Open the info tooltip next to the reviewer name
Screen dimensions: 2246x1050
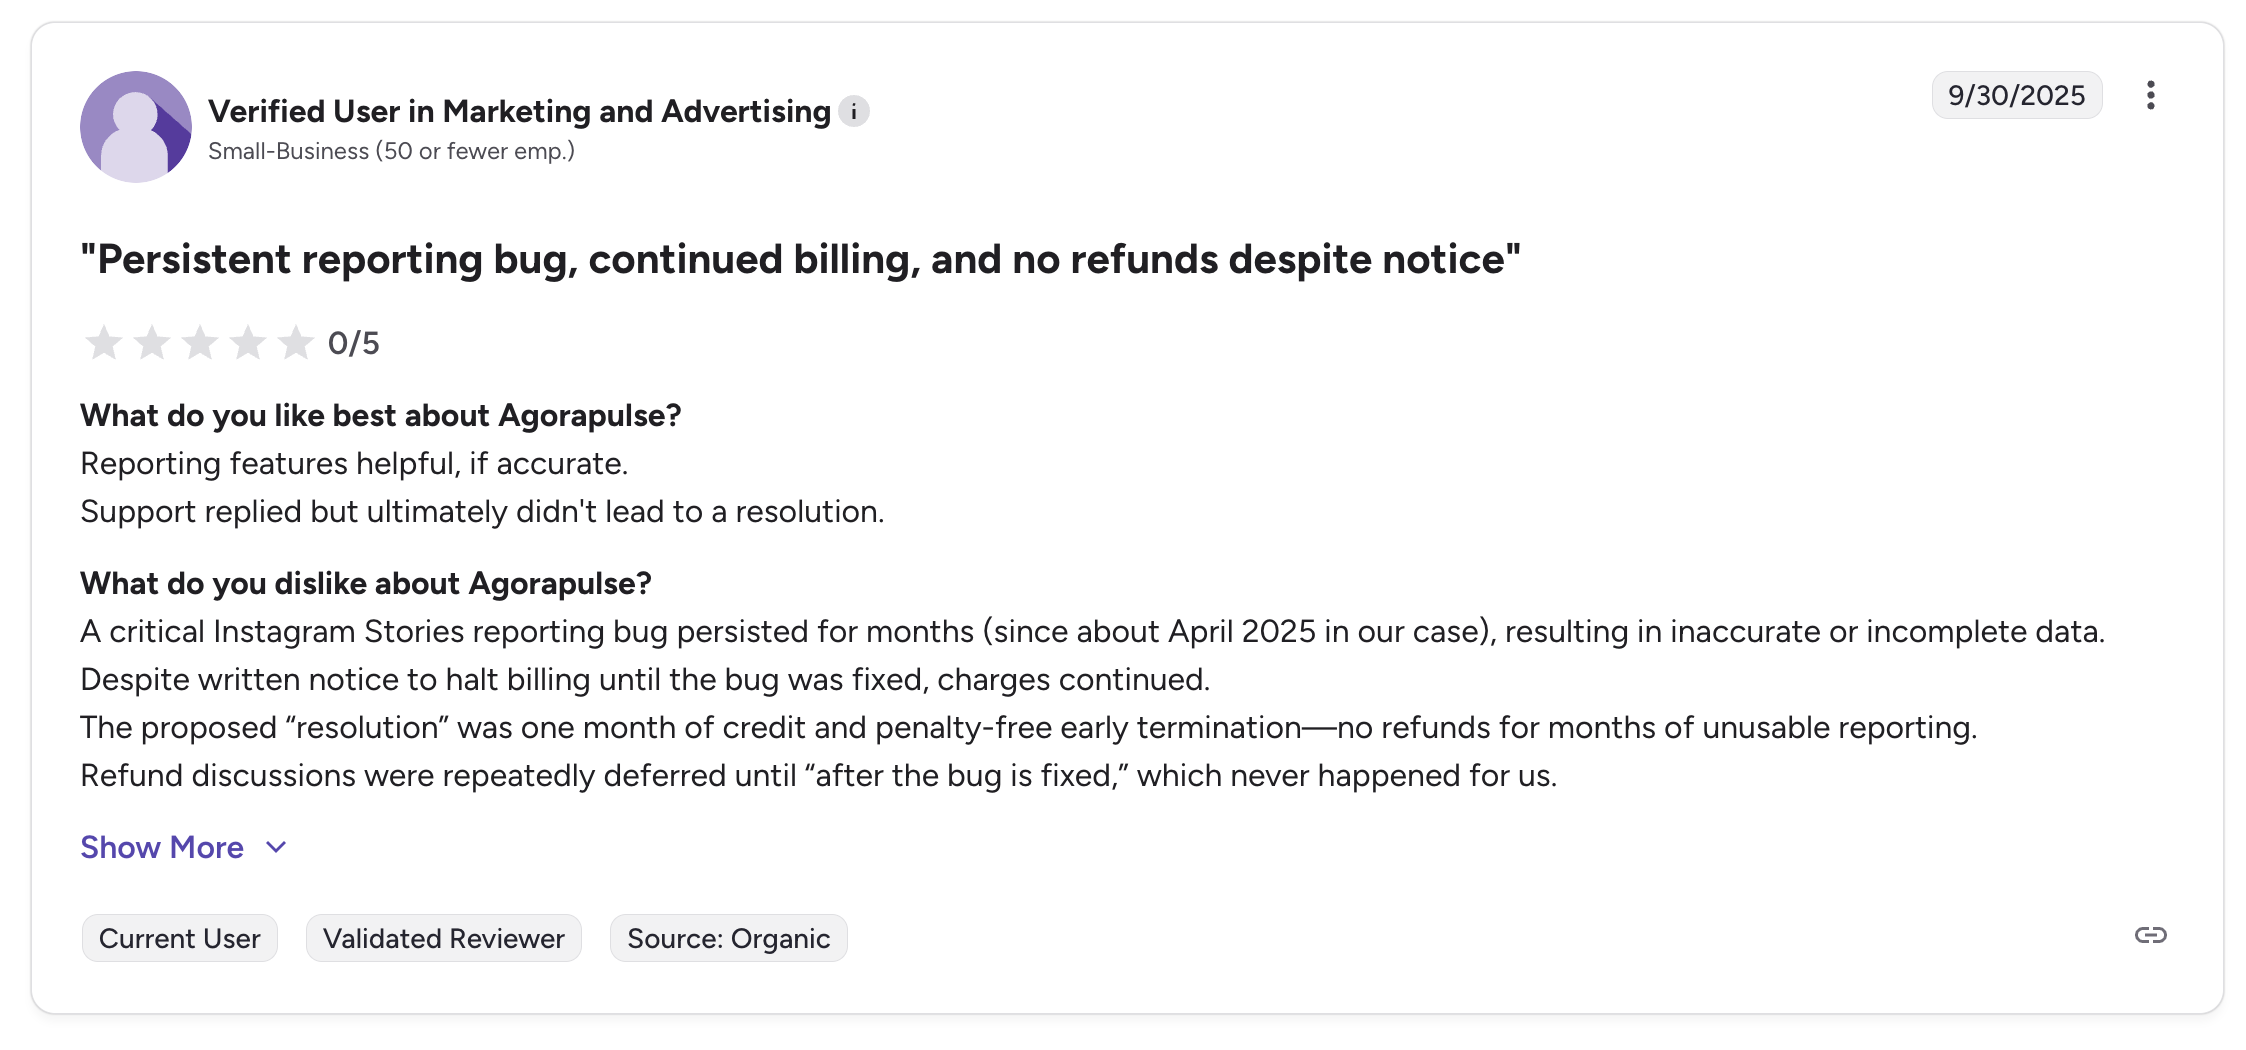click(x=855, y=111)
